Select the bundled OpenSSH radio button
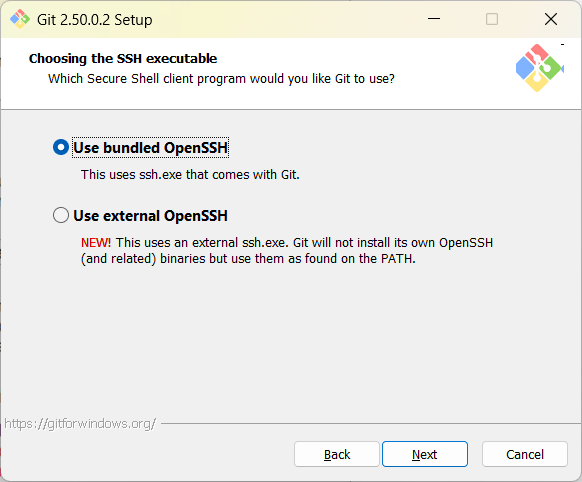 pos(61,147)
